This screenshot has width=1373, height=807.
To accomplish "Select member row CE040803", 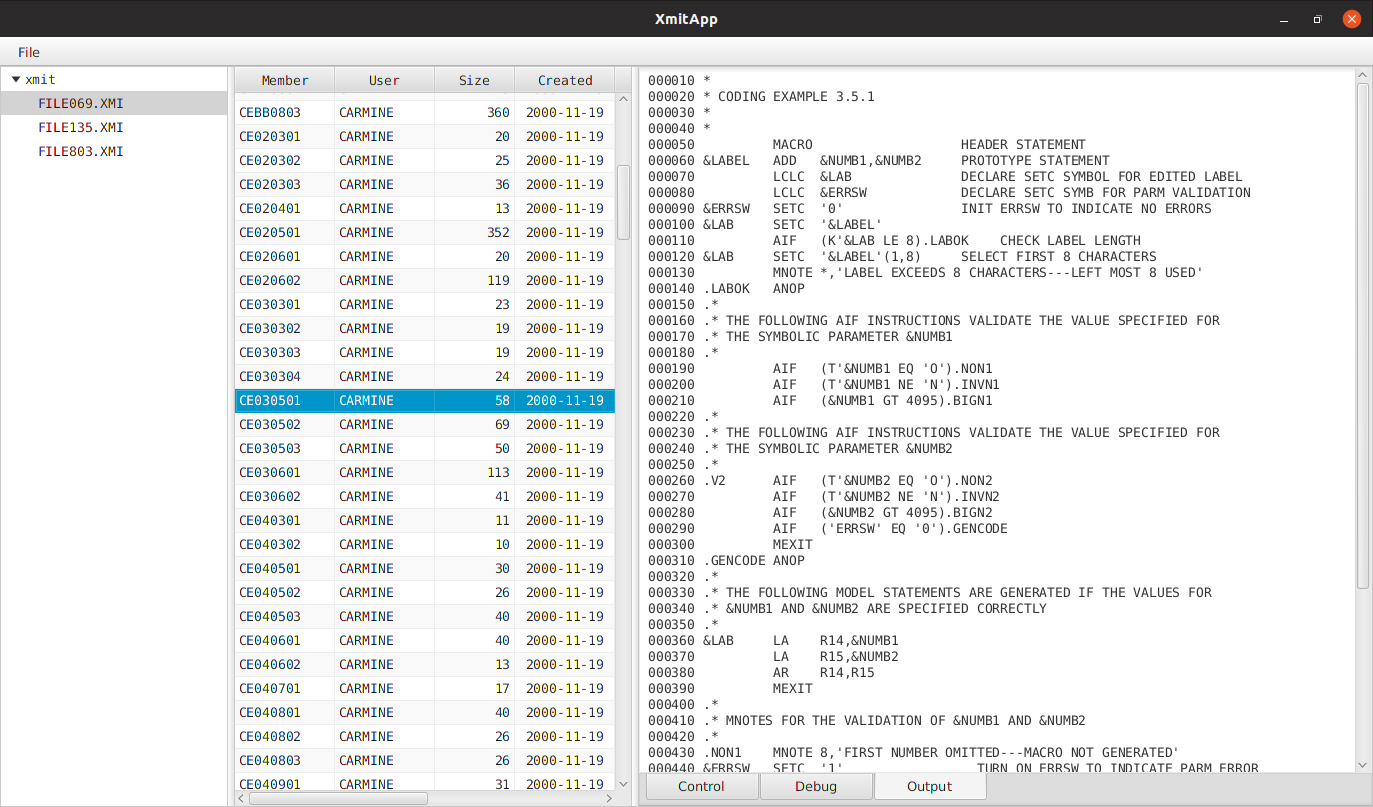I will click(x=425, y=760).
